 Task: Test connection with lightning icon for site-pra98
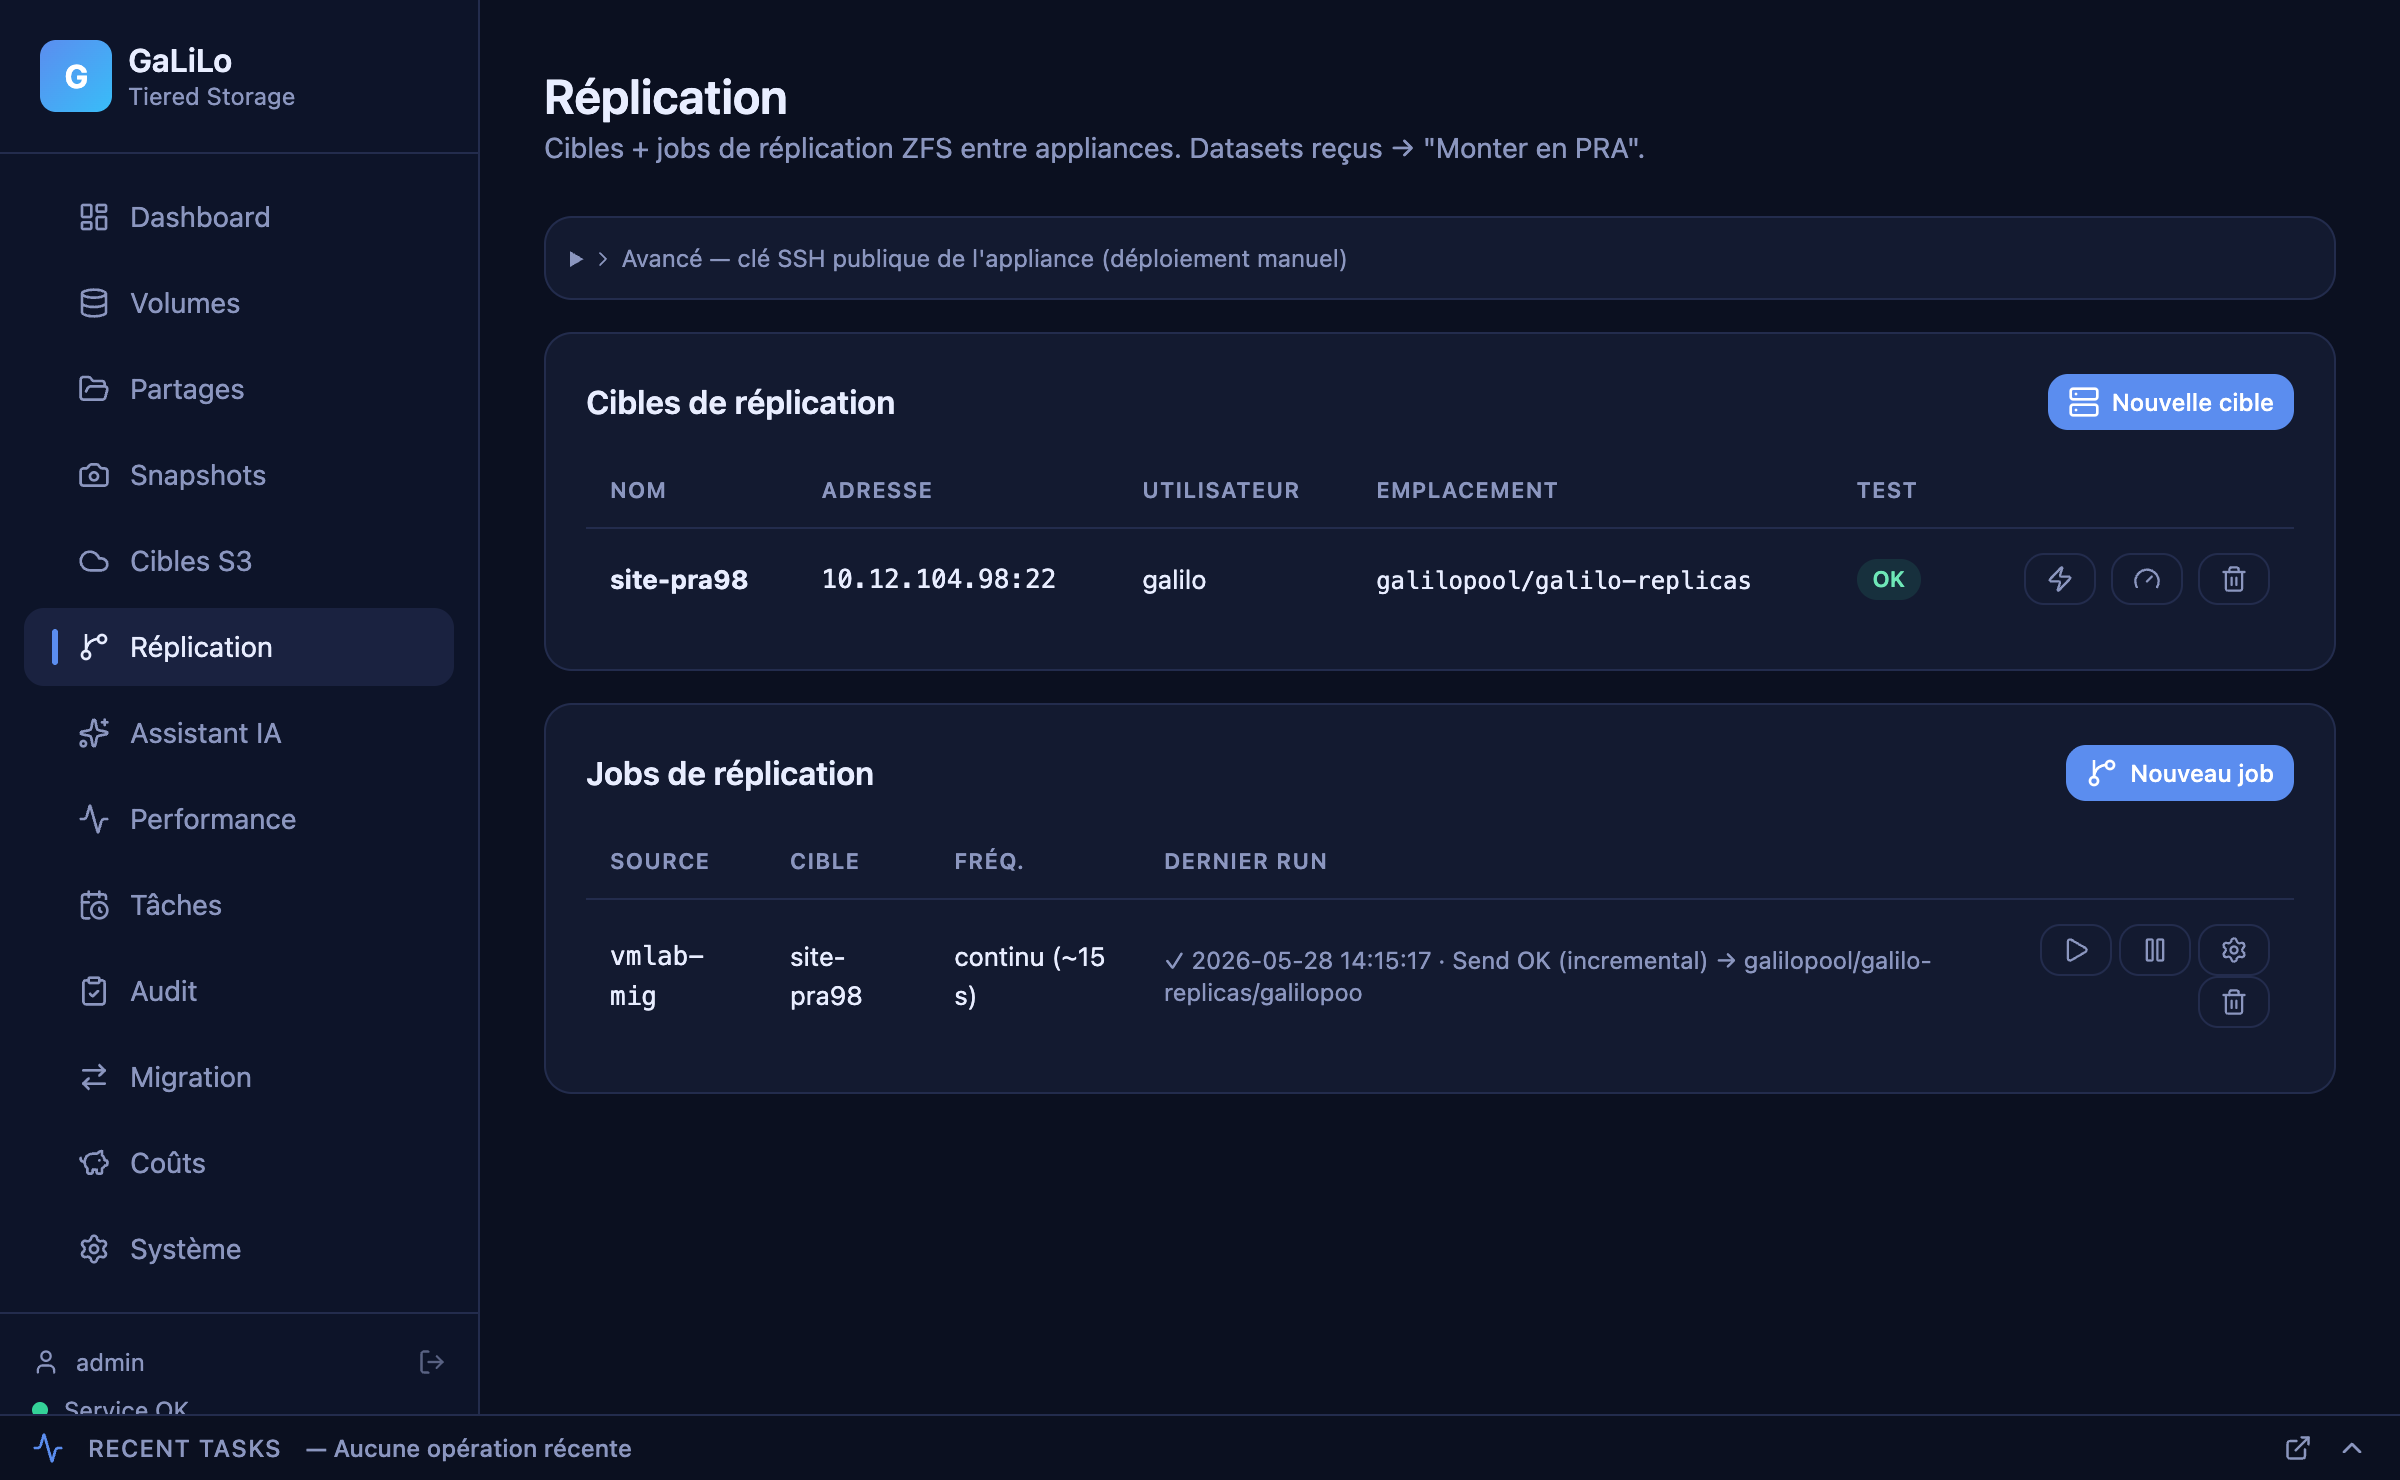[2059, 579]
